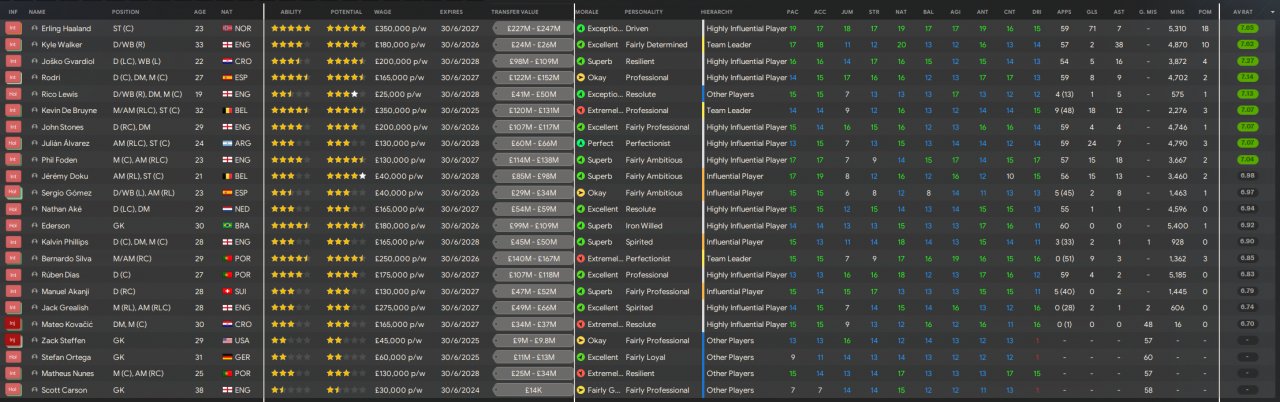
Task: Select Kalvin Phillips position D (C), DM, M (C)
Action: [141, 242]
